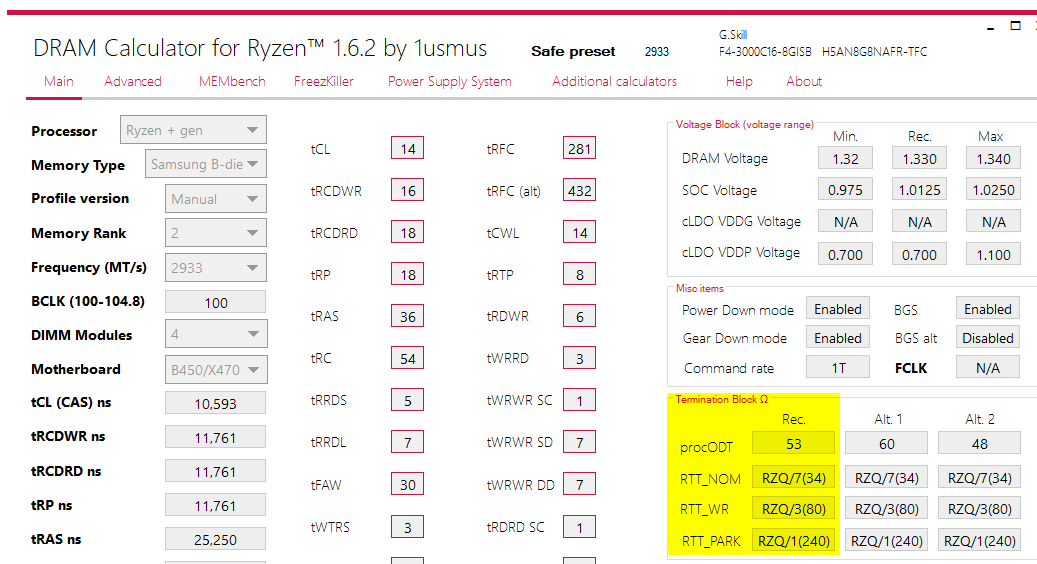Click SOC Voltage Min. value 0.975
The image size is (1037, 564).
coord(845,190)
